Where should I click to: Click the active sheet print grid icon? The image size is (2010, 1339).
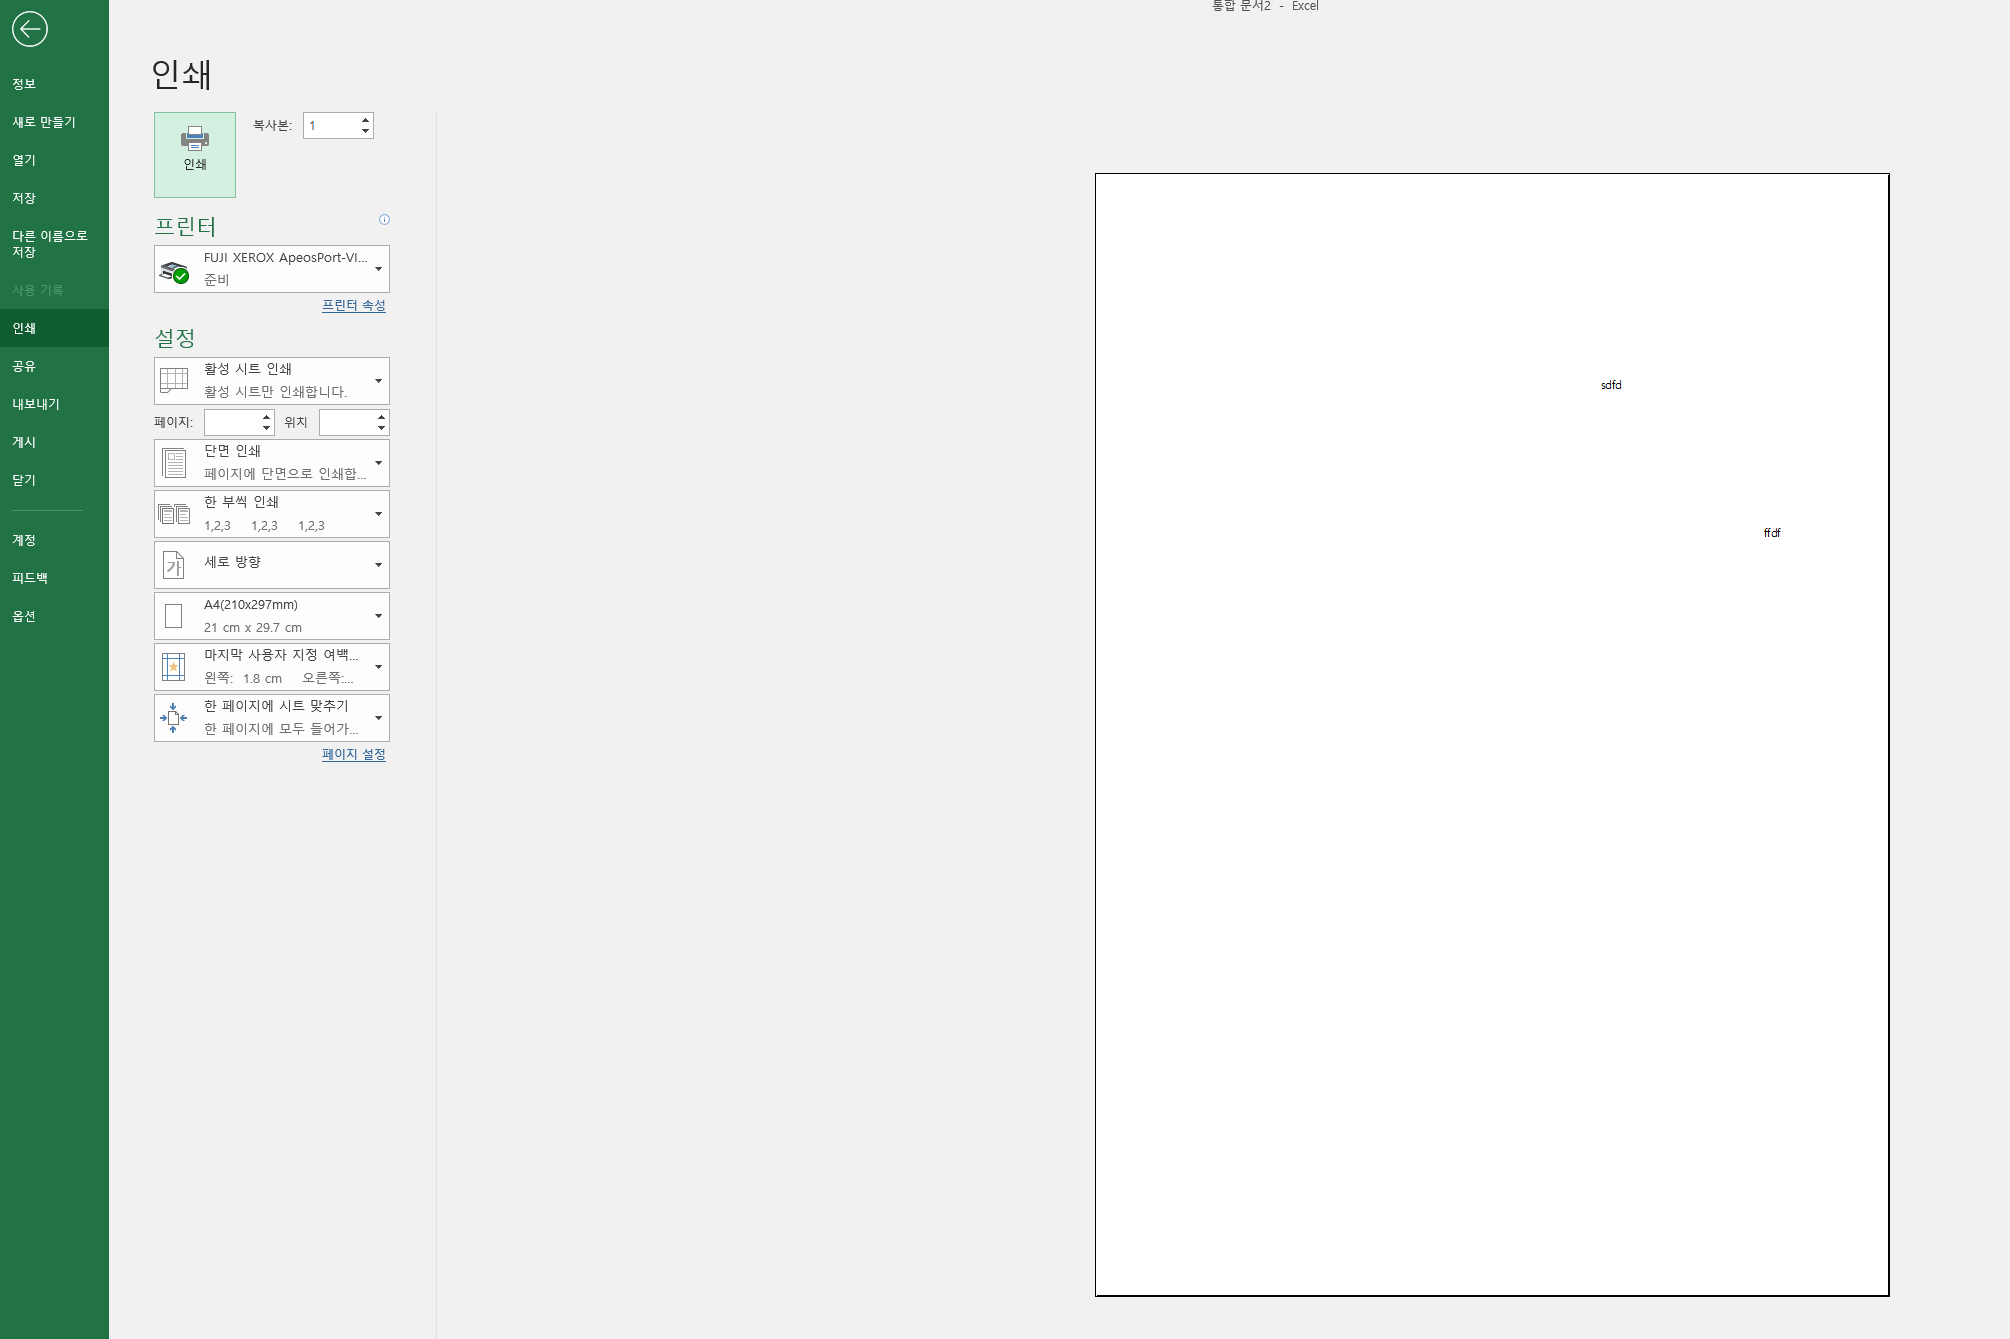coord(174,381)
